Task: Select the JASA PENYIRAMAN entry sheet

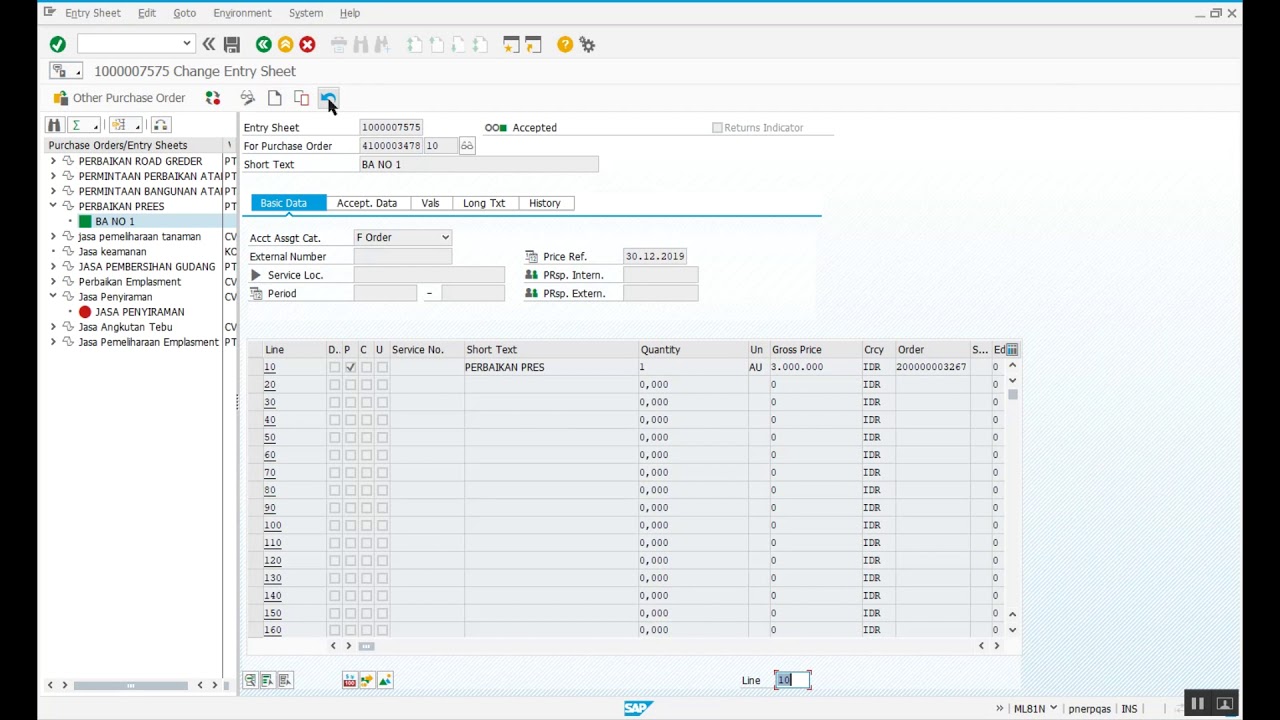Action: (x=139, y=312)
